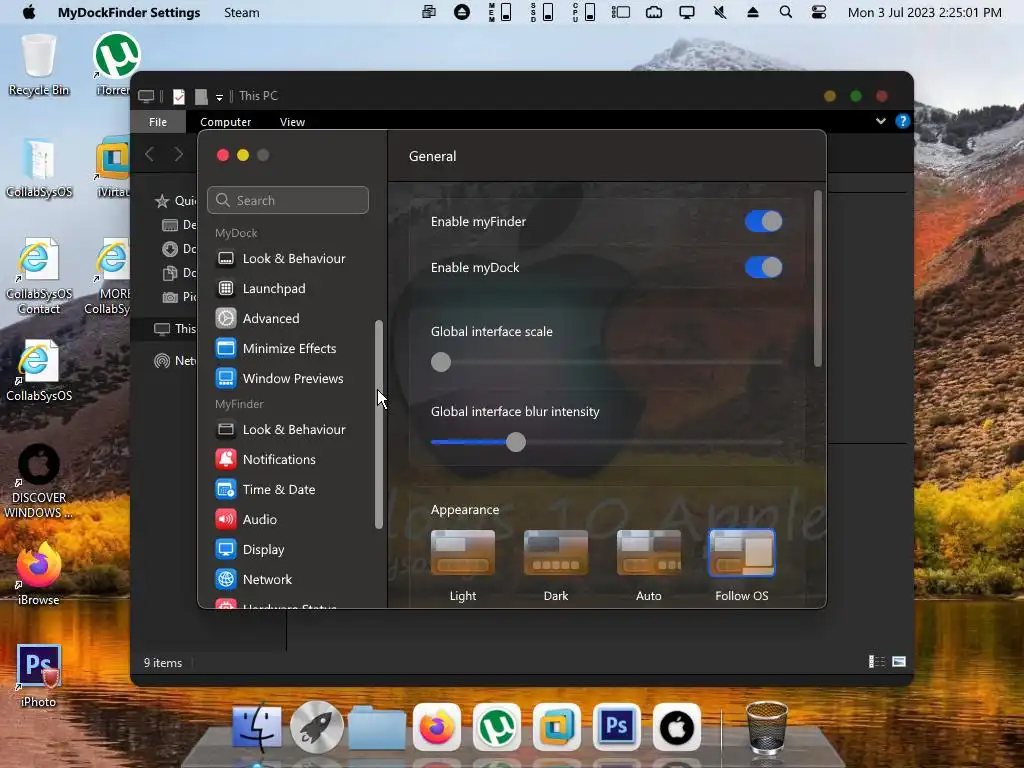
Task: Open Window Previews settings
Action: tap(280, 379)
